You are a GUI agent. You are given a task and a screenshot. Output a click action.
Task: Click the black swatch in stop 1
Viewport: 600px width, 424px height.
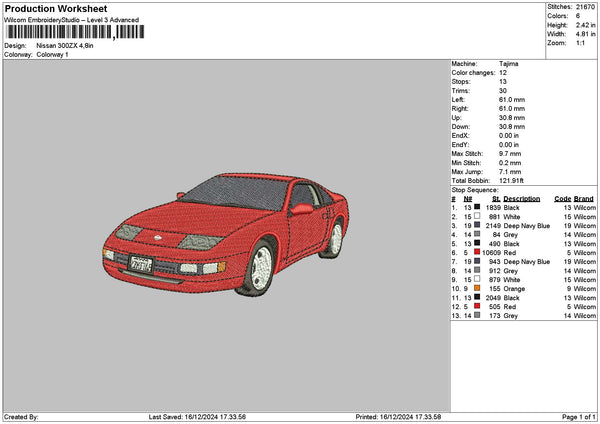477,207
